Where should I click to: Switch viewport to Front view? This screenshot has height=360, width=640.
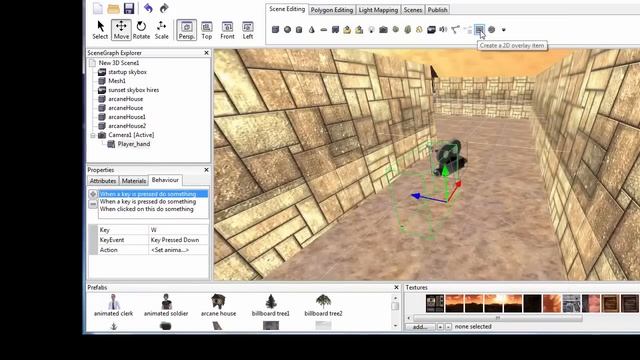click(227, 30)
